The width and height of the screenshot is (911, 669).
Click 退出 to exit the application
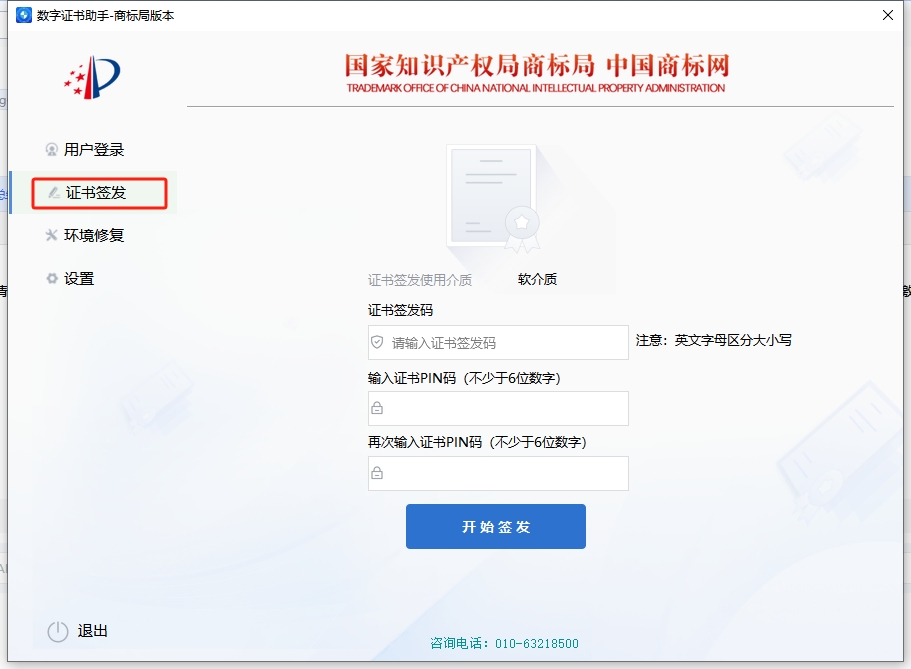[92, 631]
